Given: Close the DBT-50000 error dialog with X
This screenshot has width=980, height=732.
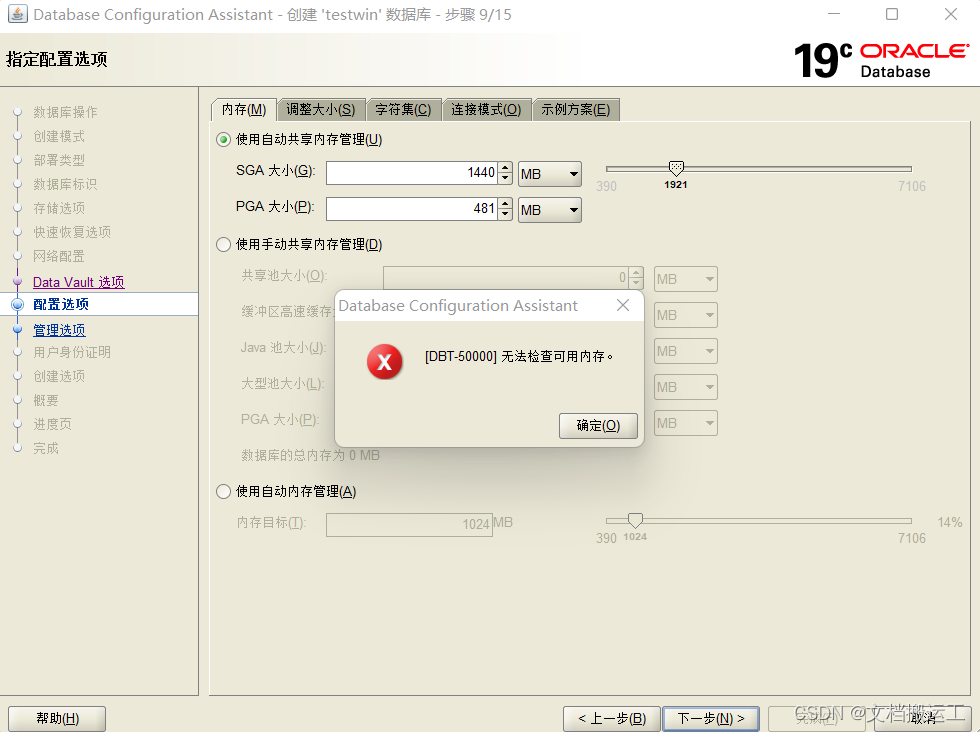Looking at the screenshot, I should 622,305.
